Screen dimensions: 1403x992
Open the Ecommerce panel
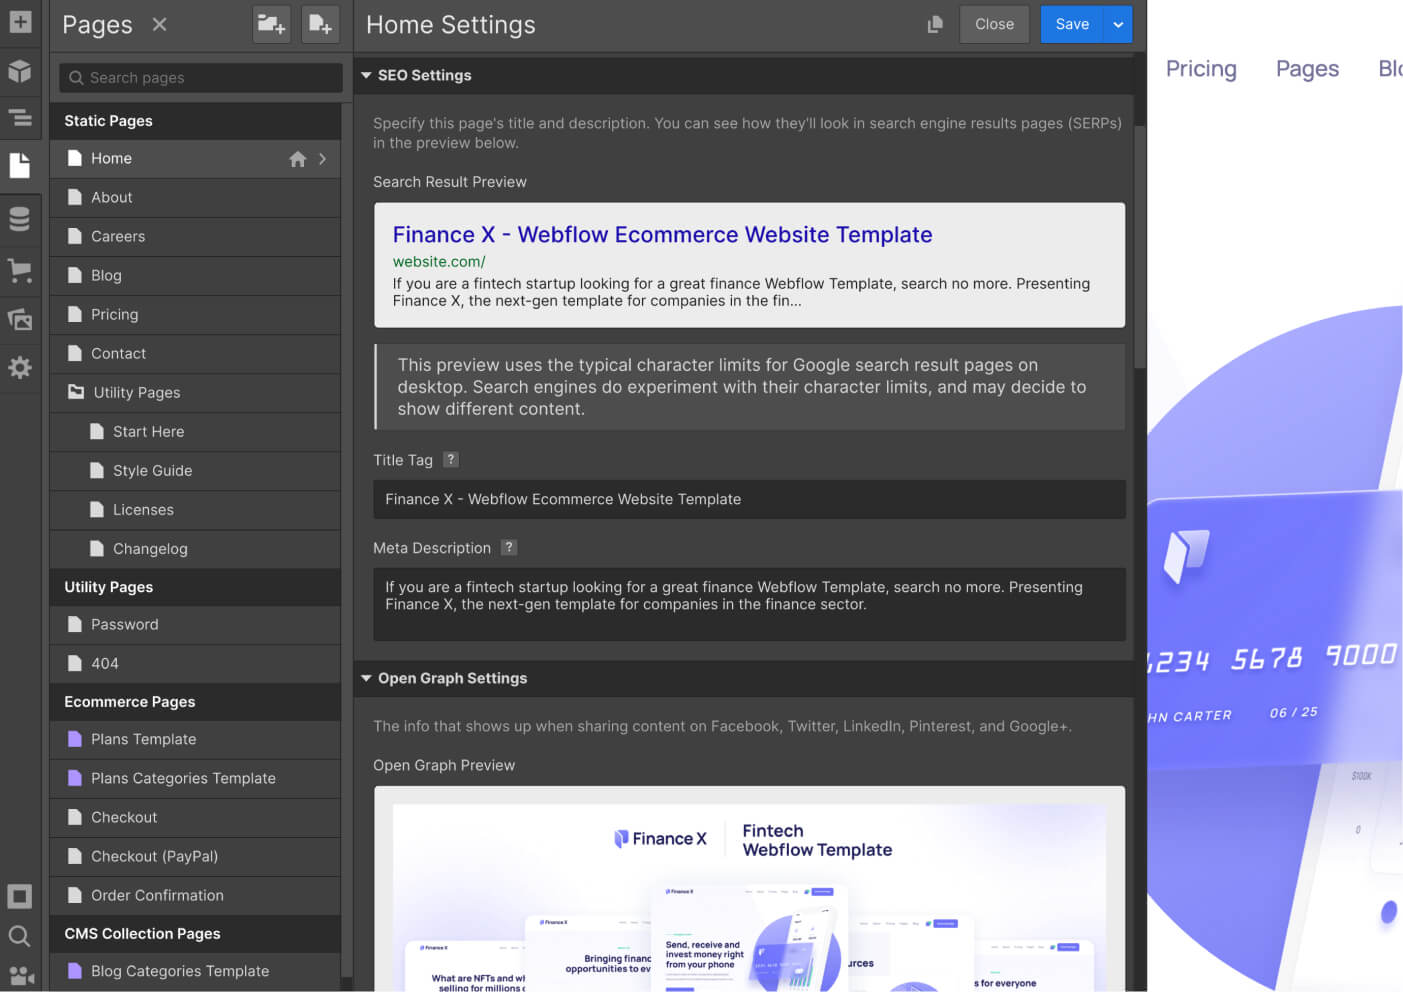click(20, 270)
